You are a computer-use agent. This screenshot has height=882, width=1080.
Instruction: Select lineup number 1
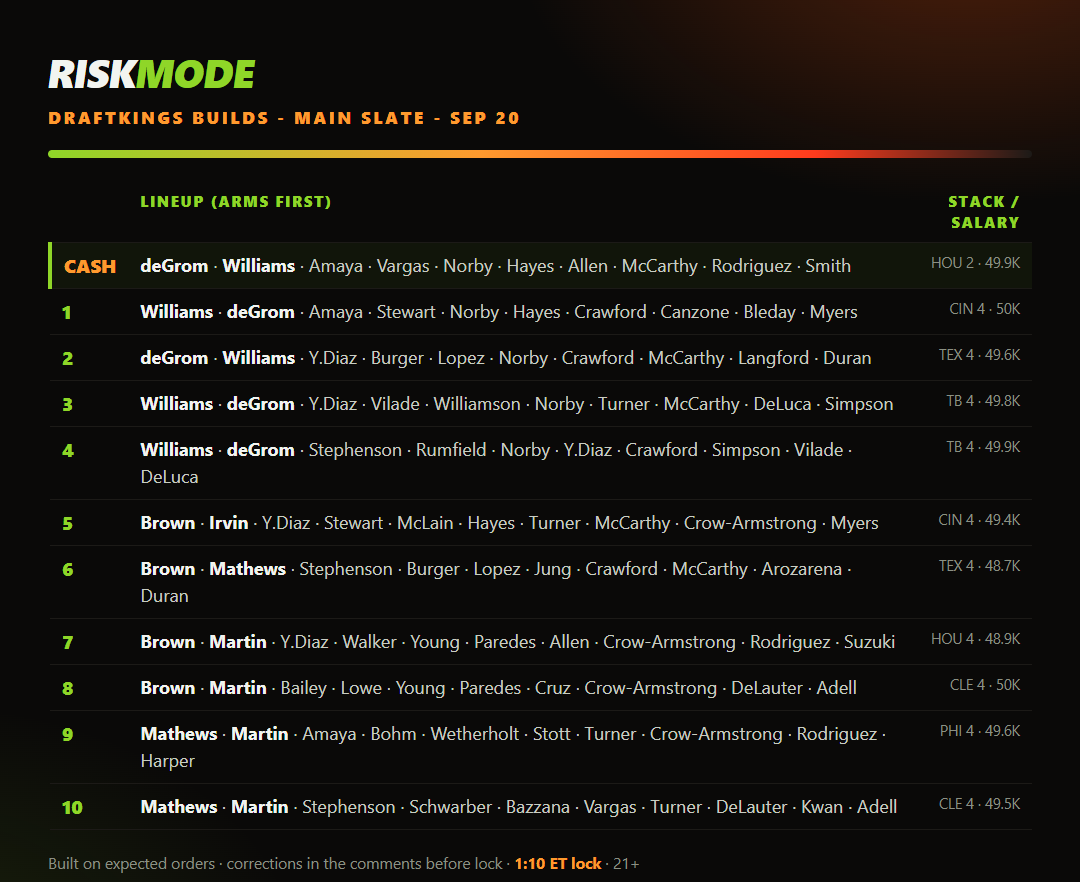67,313
